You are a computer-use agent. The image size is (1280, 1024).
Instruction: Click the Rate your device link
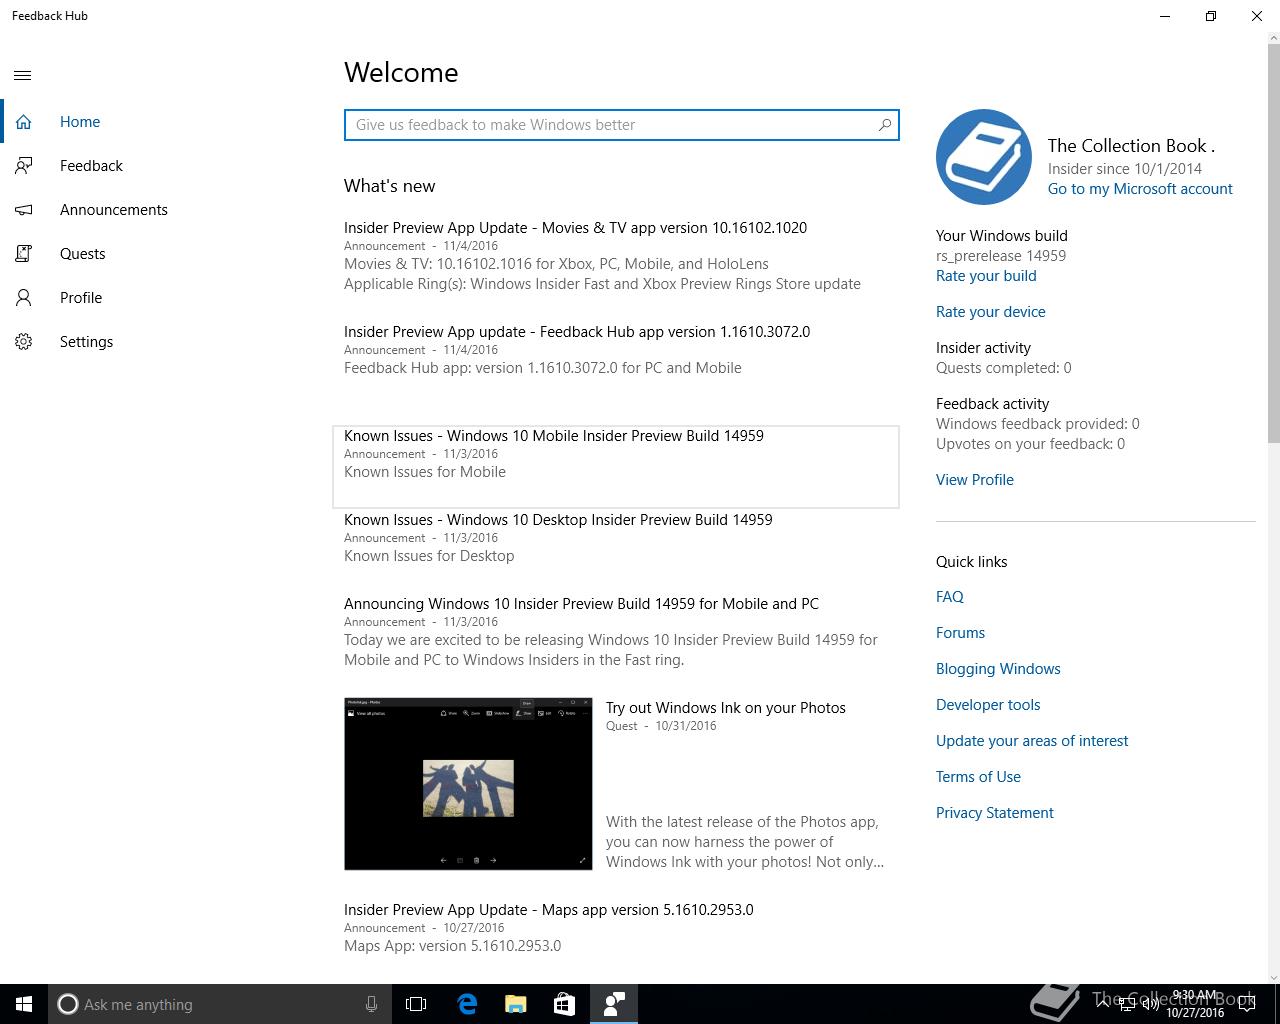click(x=991, y=312)
